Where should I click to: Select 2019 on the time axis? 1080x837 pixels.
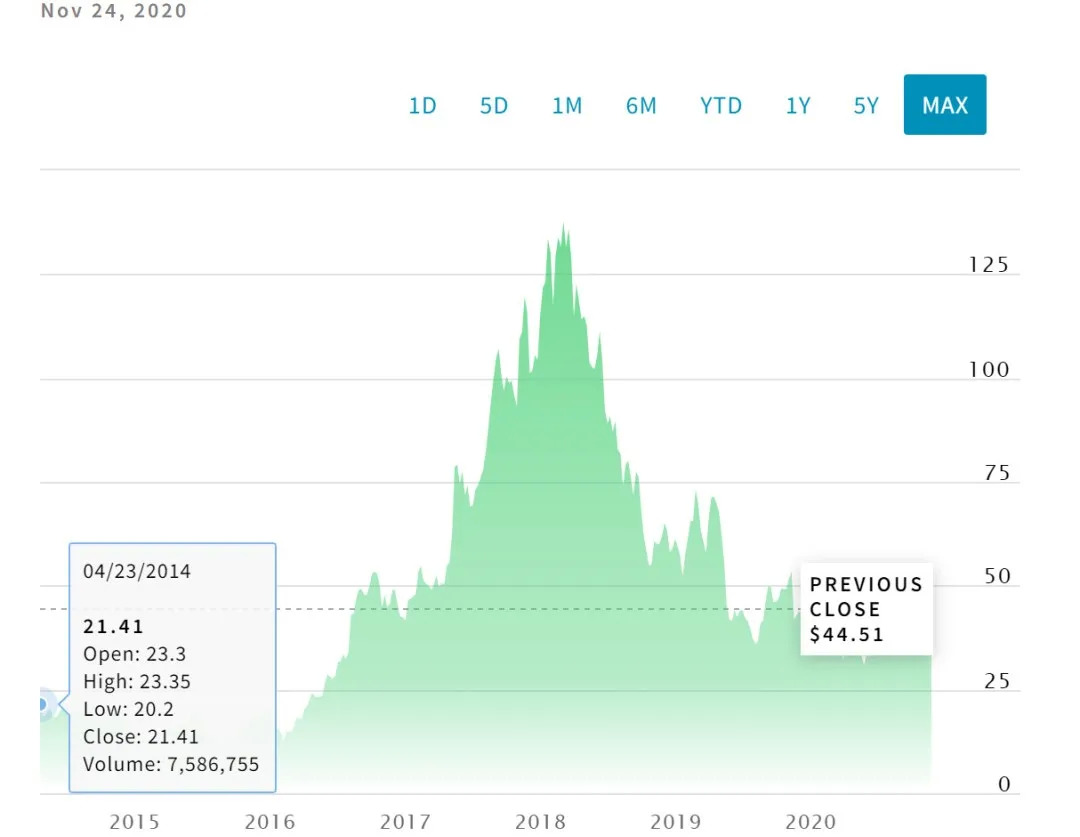click(x=675, y=822)
